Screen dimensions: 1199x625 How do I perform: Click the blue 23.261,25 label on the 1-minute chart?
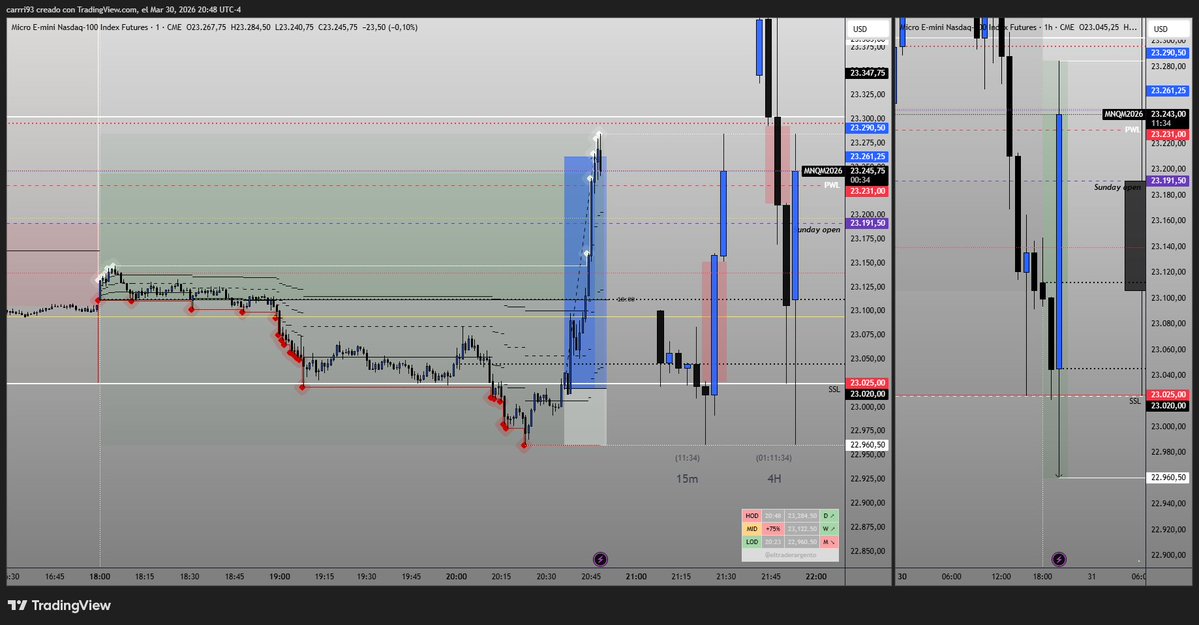[867, 156]
